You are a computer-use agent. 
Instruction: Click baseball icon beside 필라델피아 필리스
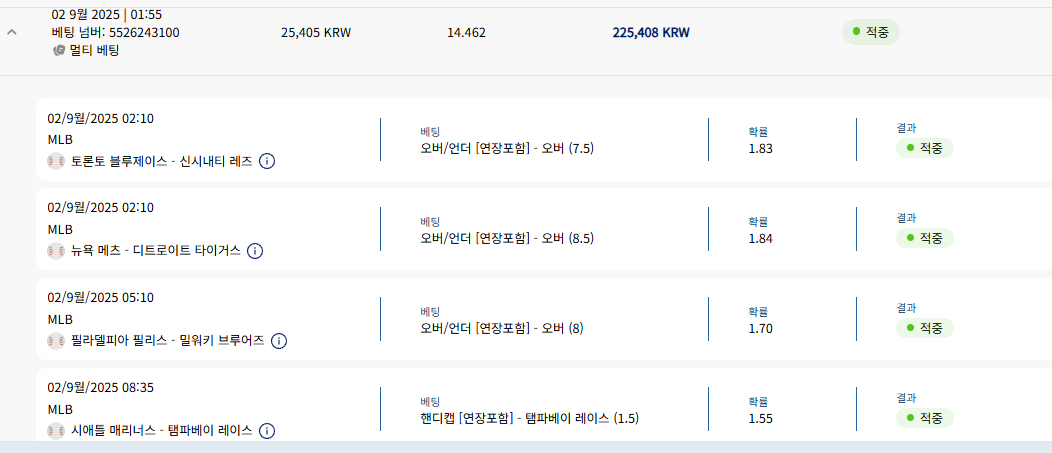coord(56,341)
